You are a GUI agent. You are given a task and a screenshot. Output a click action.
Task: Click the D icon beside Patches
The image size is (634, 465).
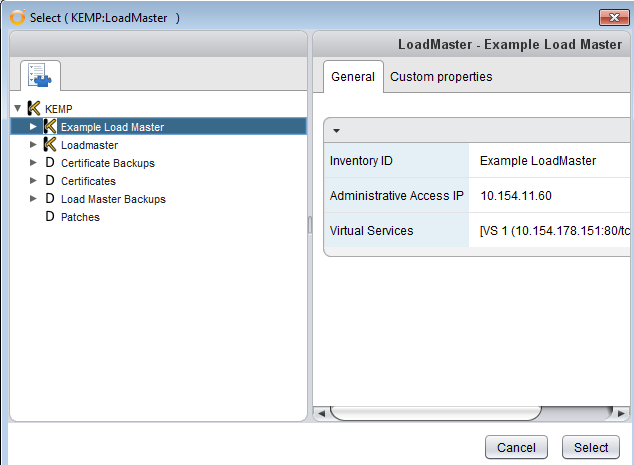(50, 216)
